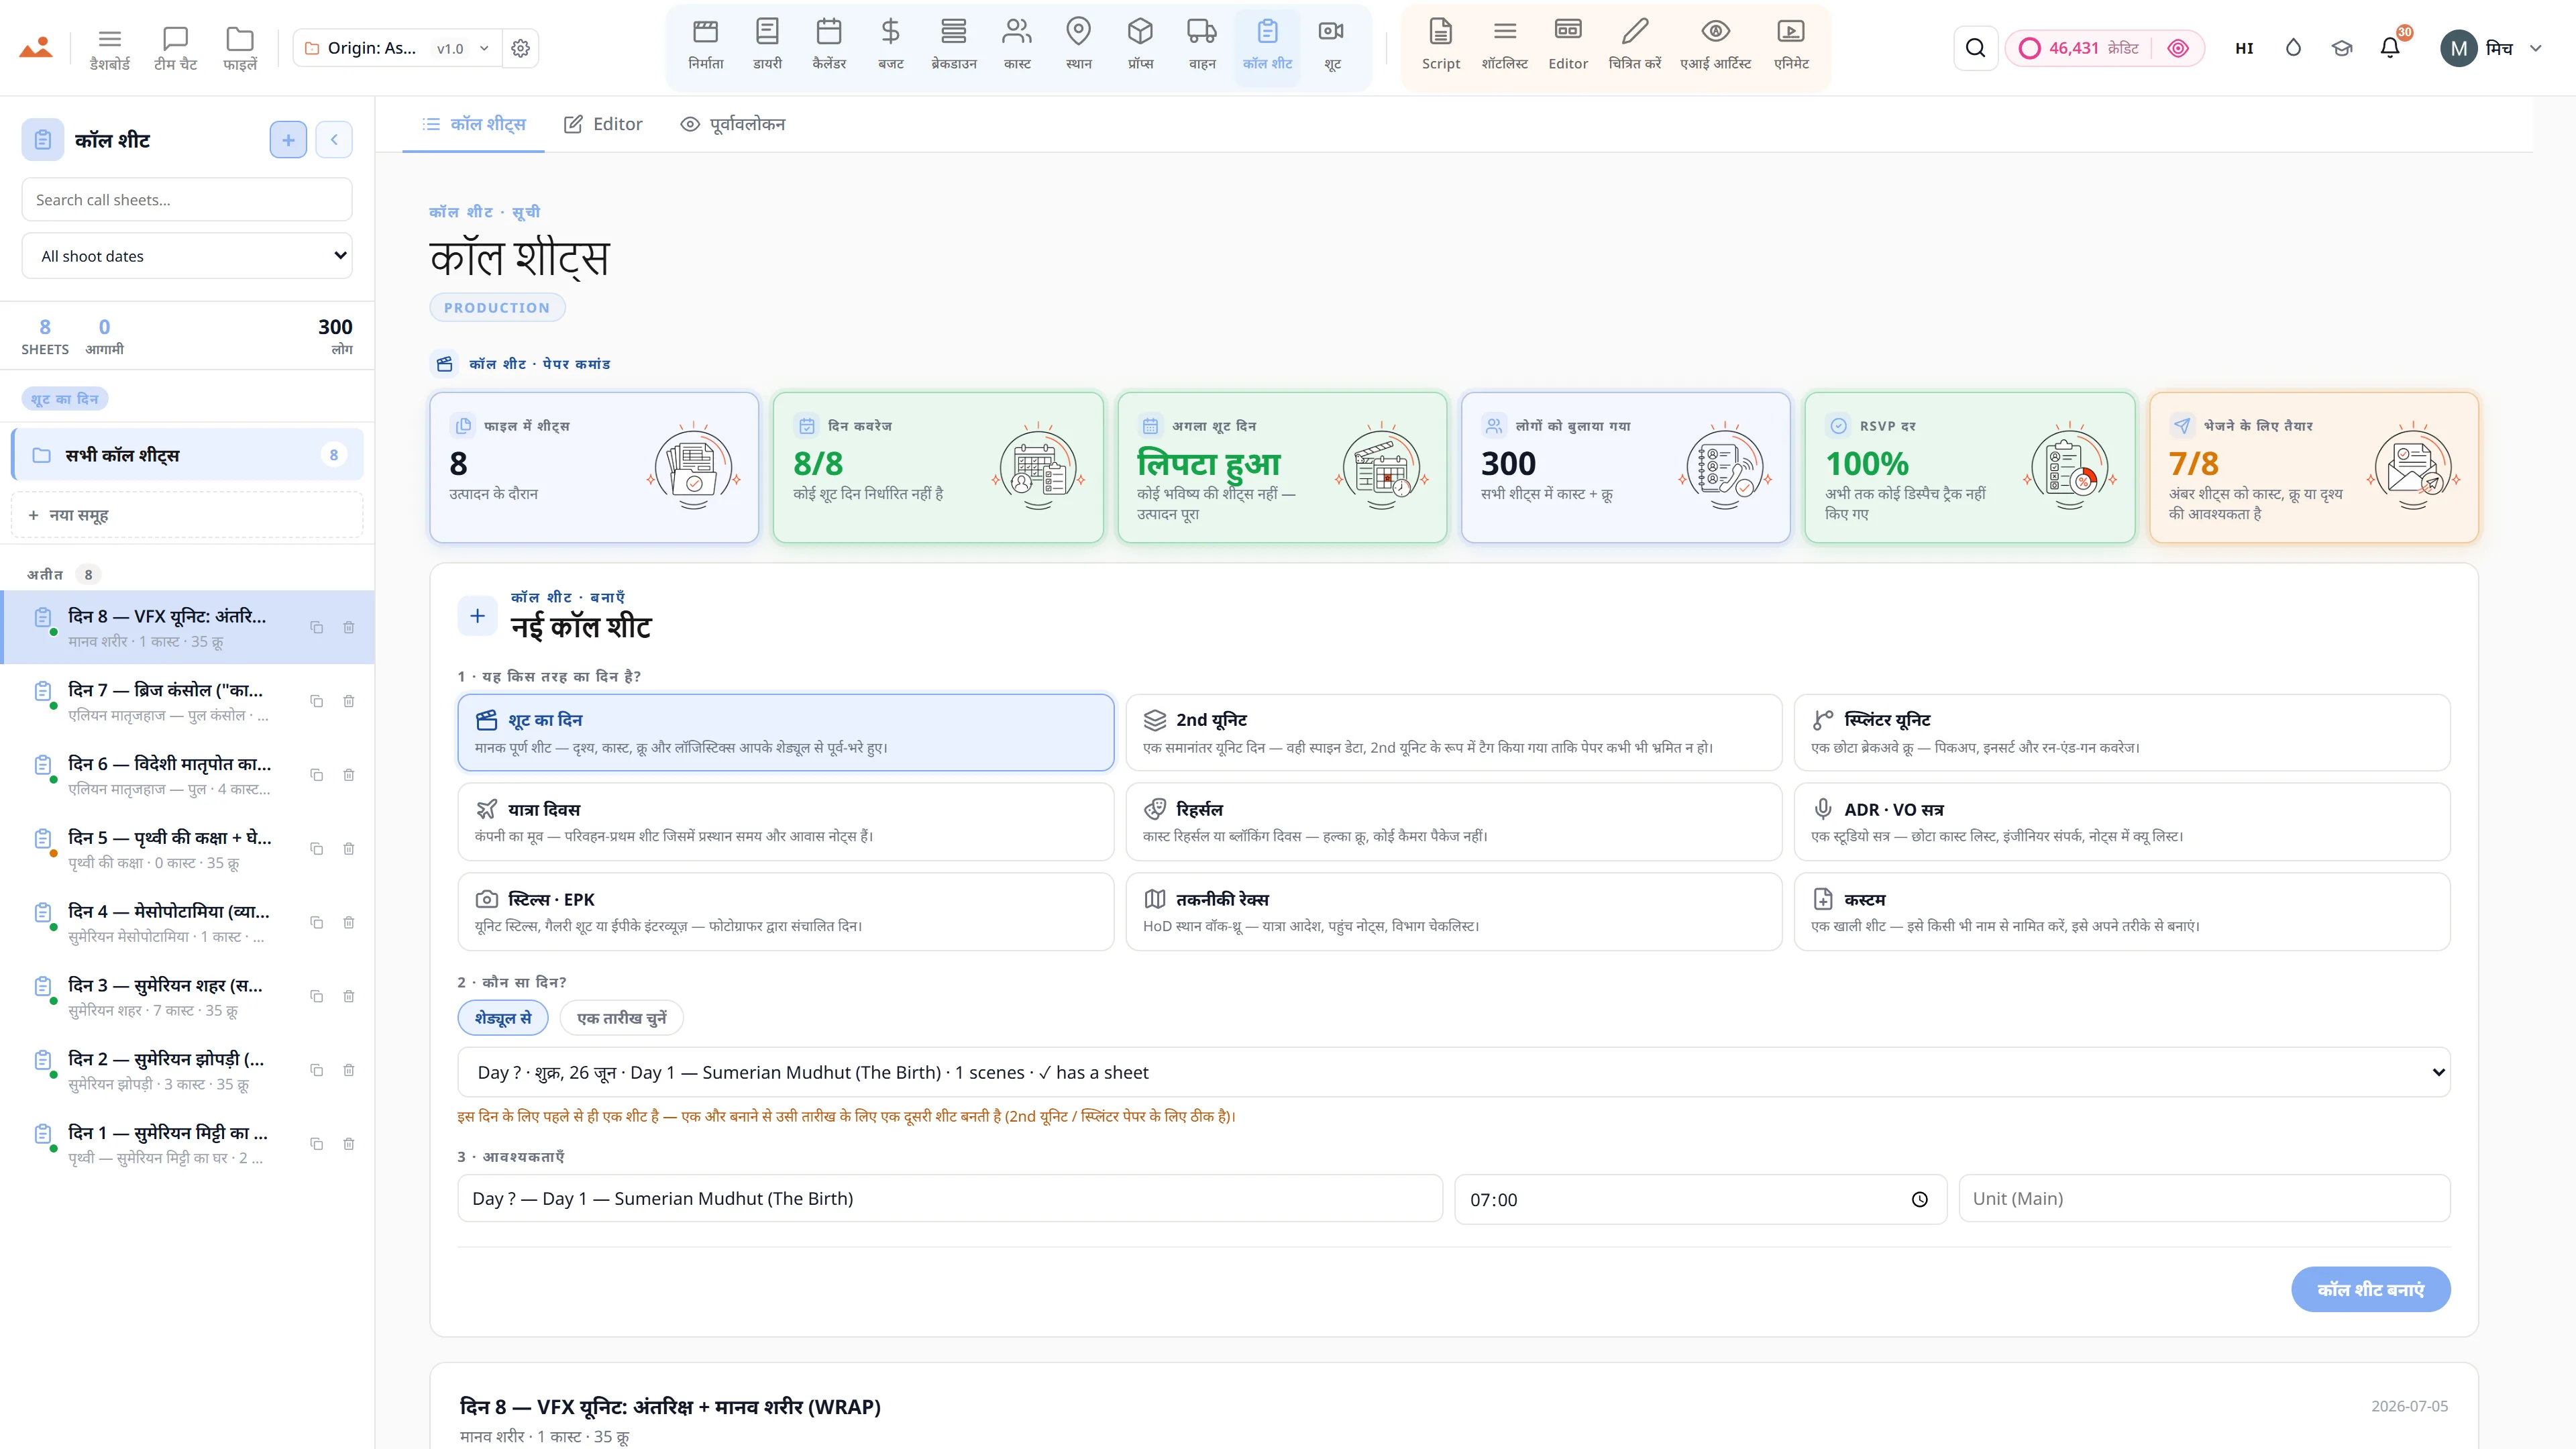Duplicate the दिन 7 call sheet
Screen dimensions: 2576x1449
click(x=316, y=701)
